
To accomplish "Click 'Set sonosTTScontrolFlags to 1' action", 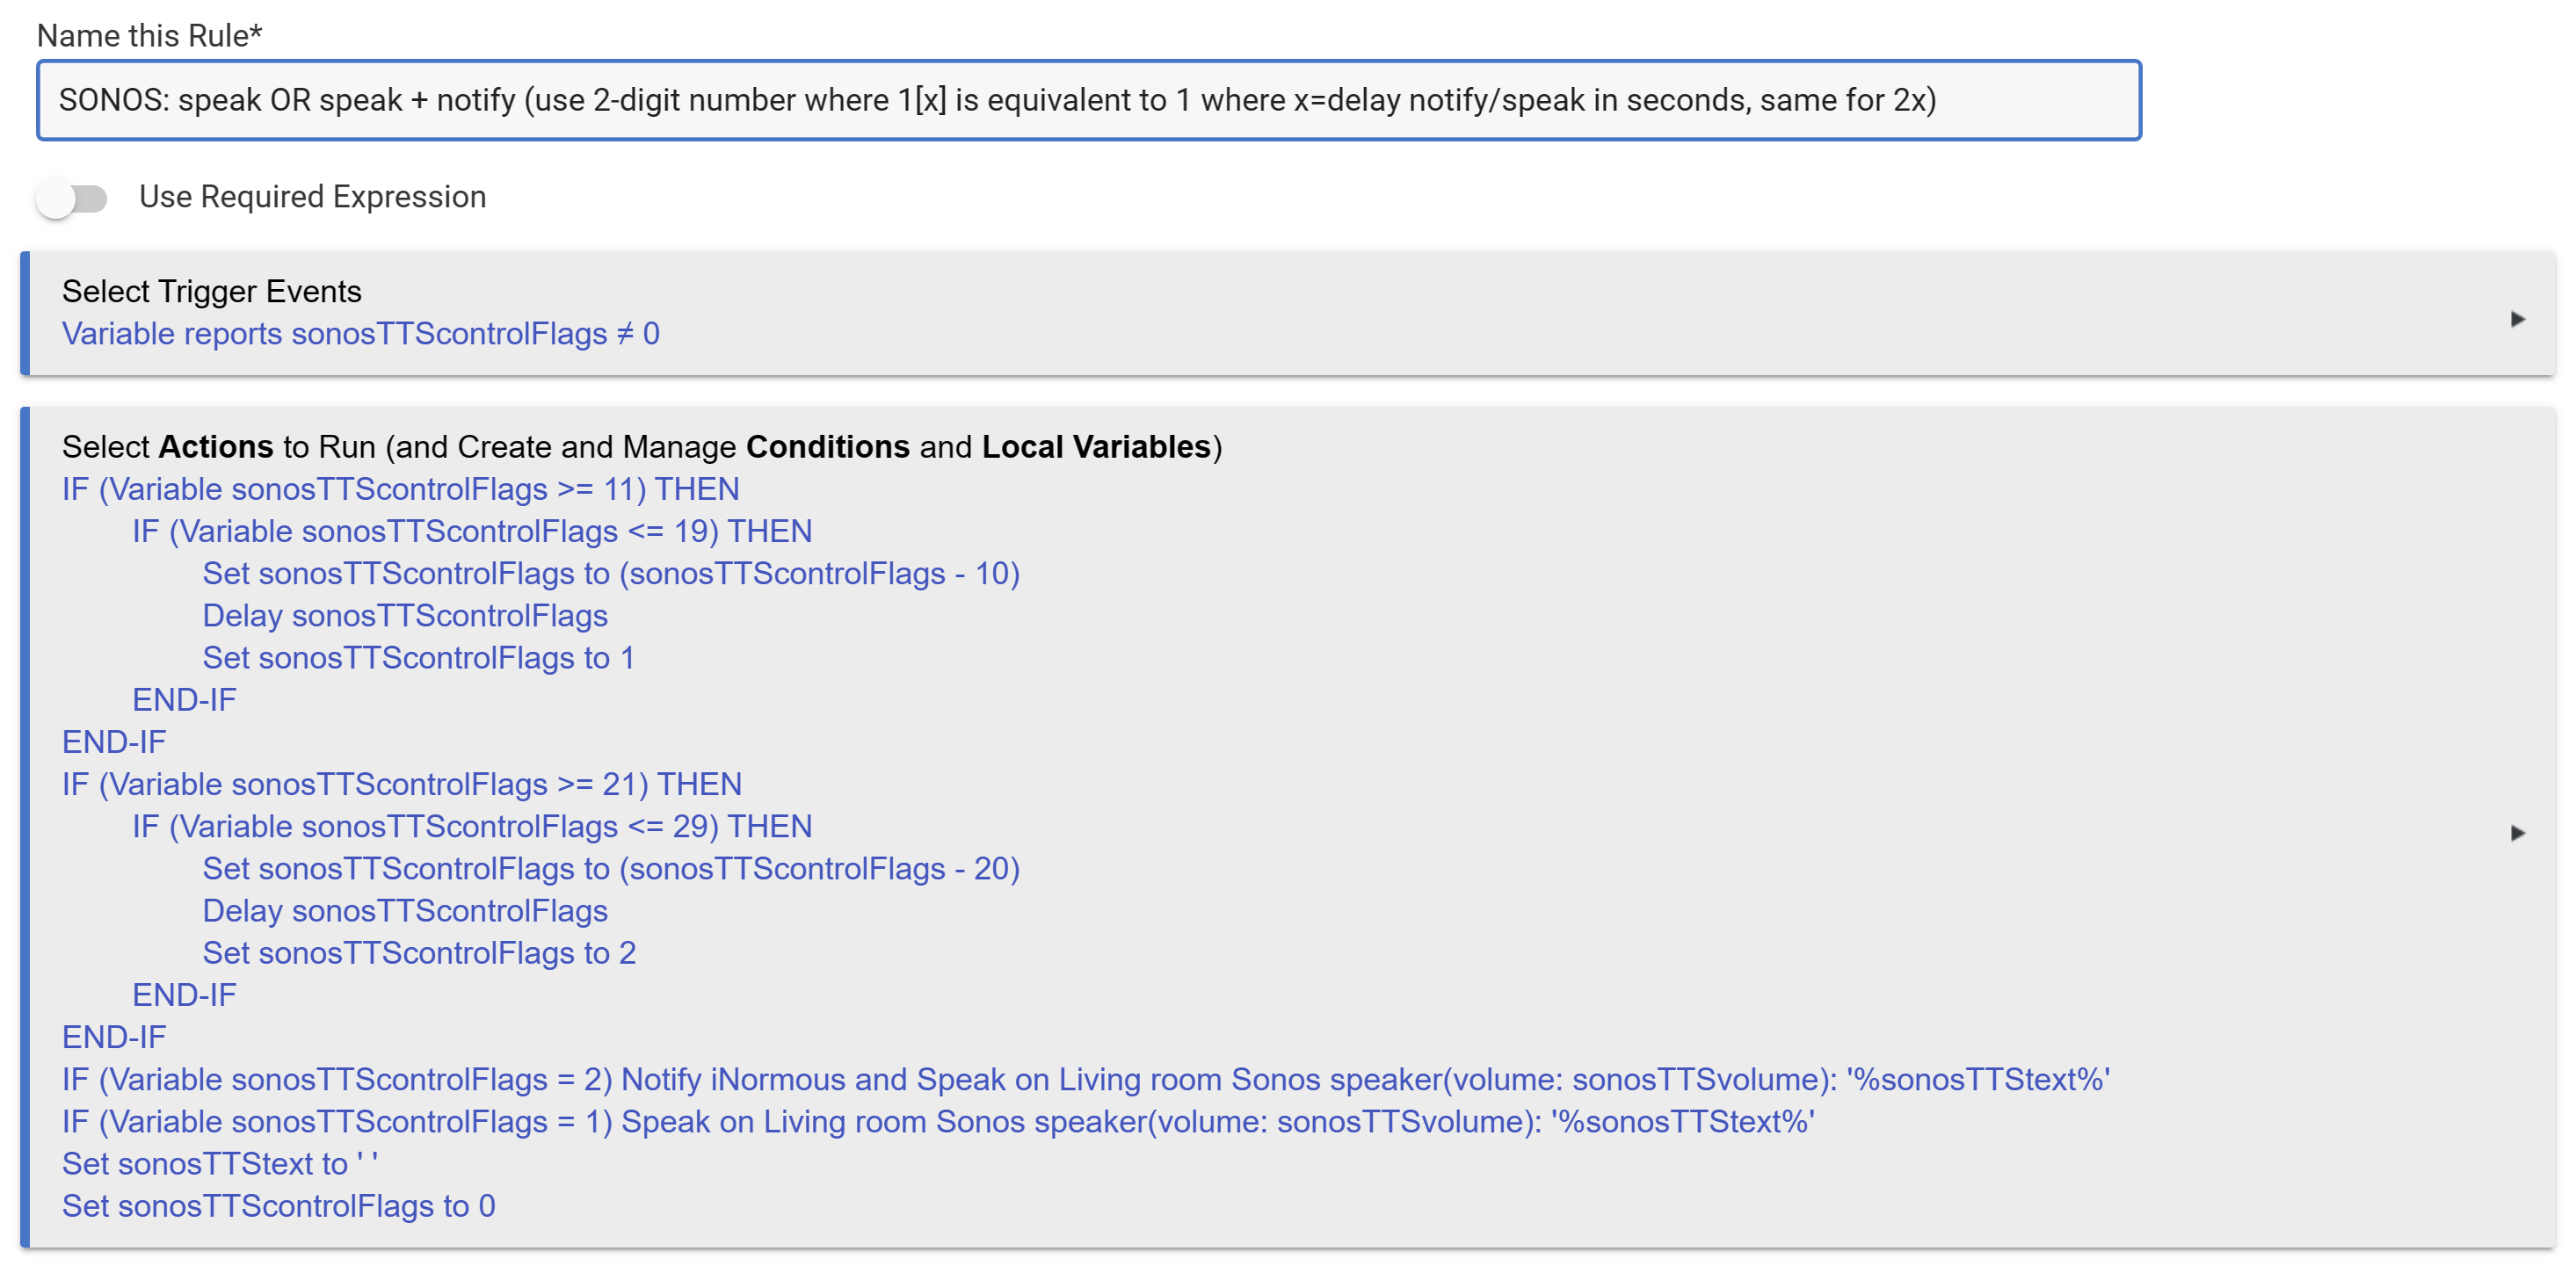I will [418, 658].
